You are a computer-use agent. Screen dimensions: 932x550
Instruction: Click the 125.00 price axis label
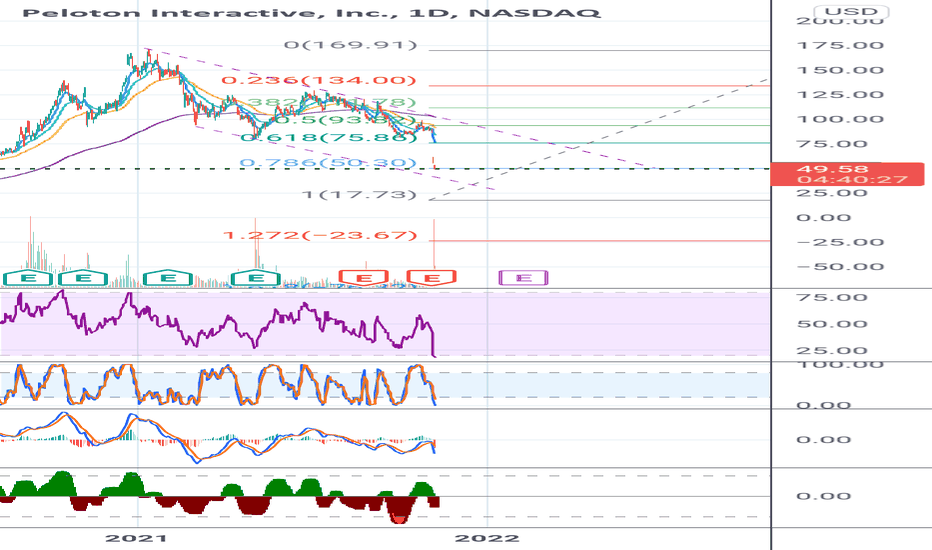click(840, 95)
